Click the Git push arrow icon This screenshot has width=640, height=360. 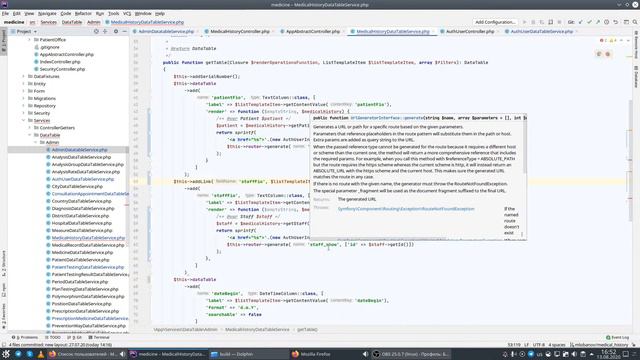click(598, 22)
